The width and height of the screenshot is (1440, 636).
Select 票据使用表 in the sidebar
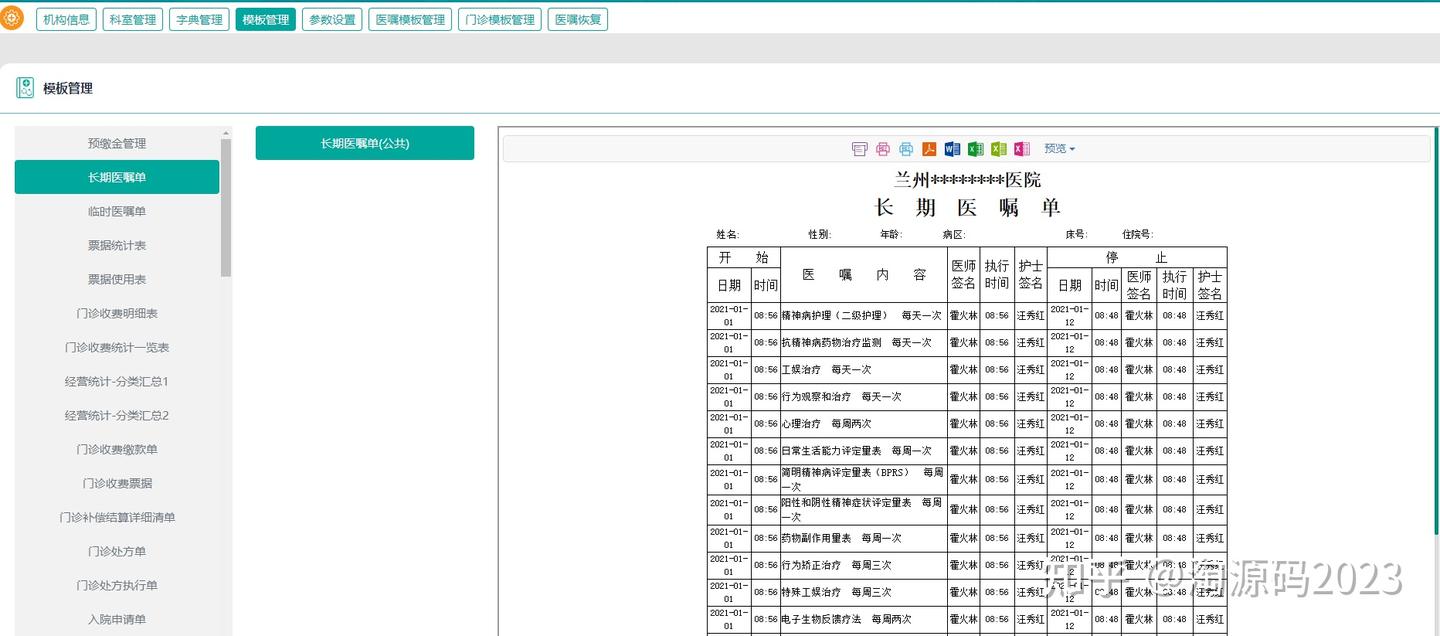pos(117,279)
